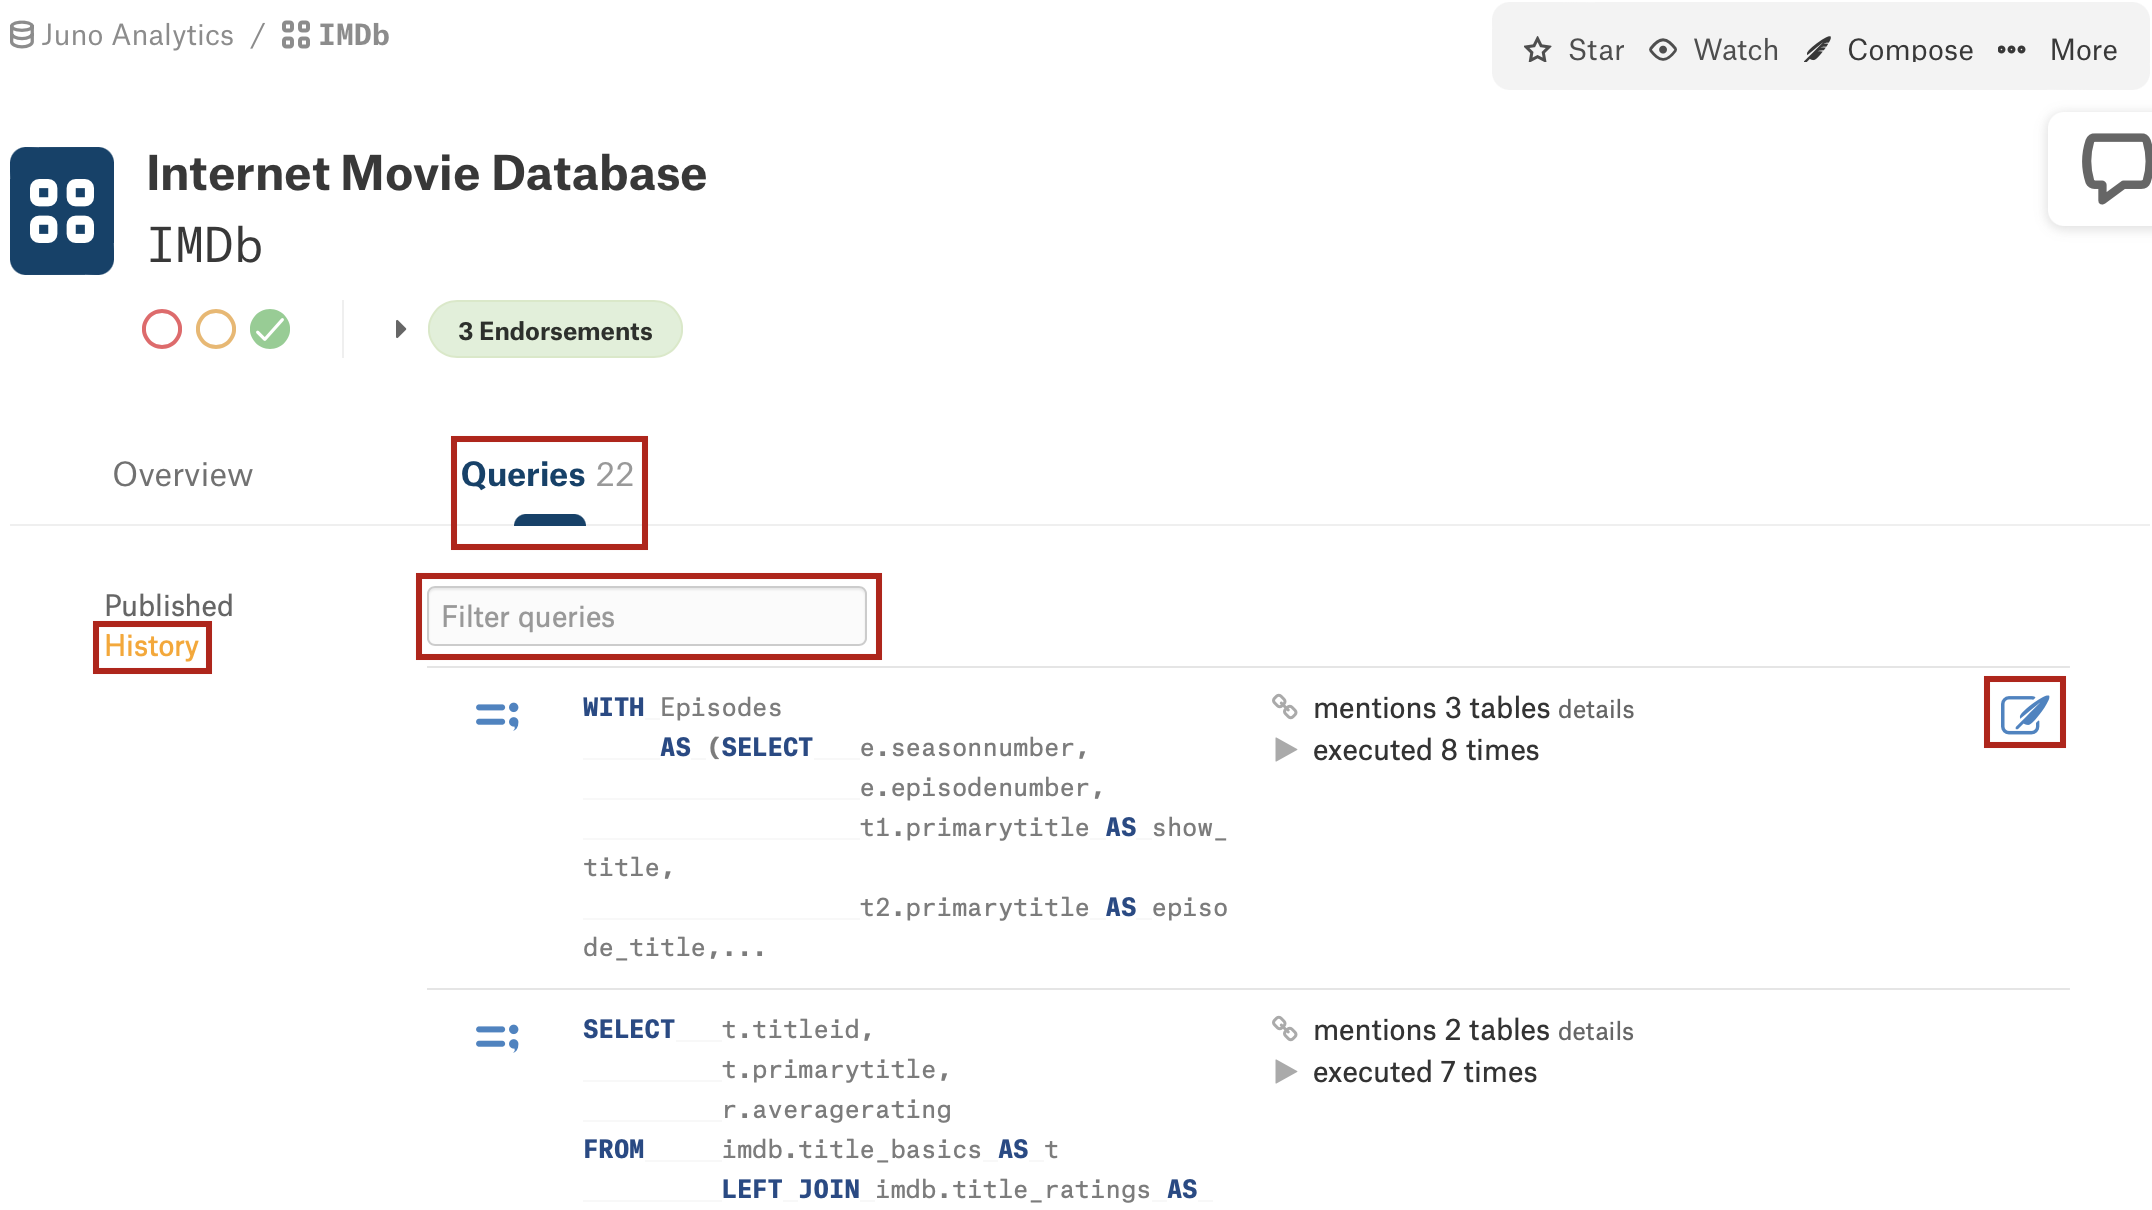The image size is (2152, 1210).
Task: Select the red deprecation flag circle
Action: (x=162, y=329)
